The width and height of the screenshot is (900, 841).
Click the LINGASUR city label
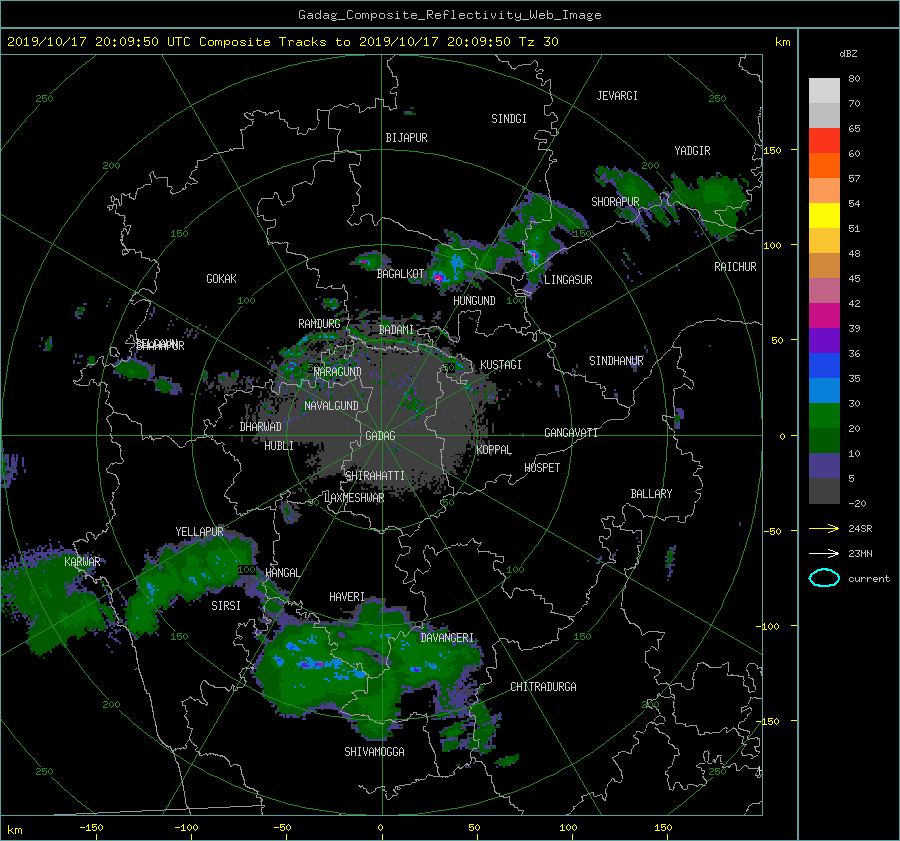[x=568, y=280]
